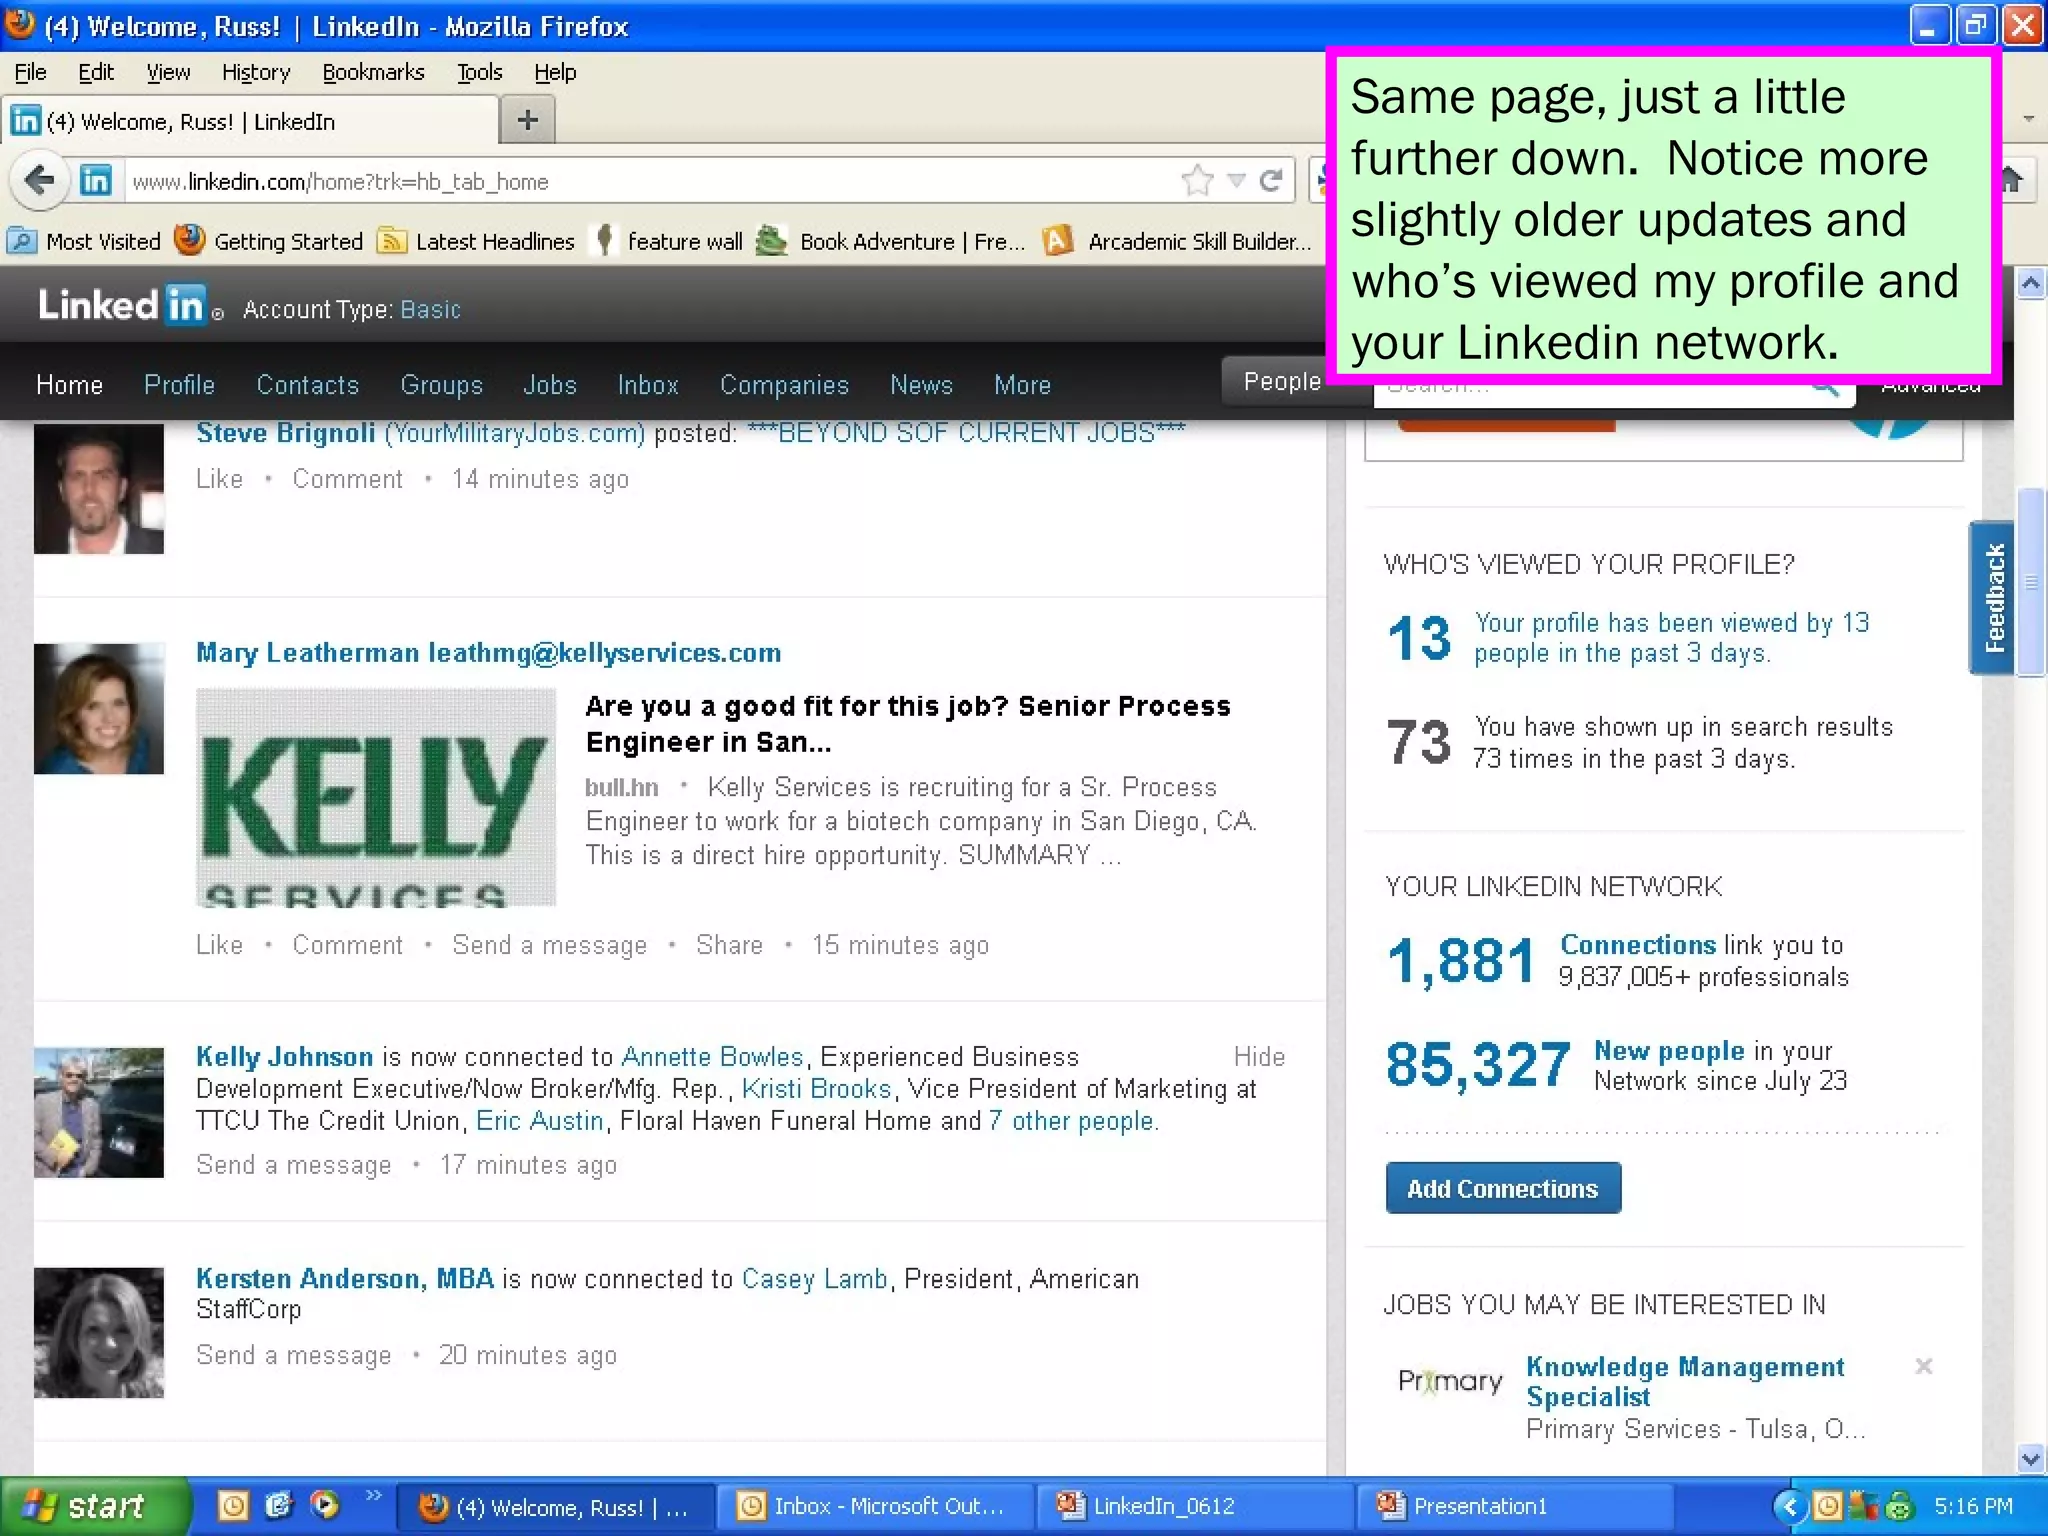Screen dimensions: 2048x1536
Task: Open Knowledge Management Specialist job link
Action: [x=1685, y=1381]
